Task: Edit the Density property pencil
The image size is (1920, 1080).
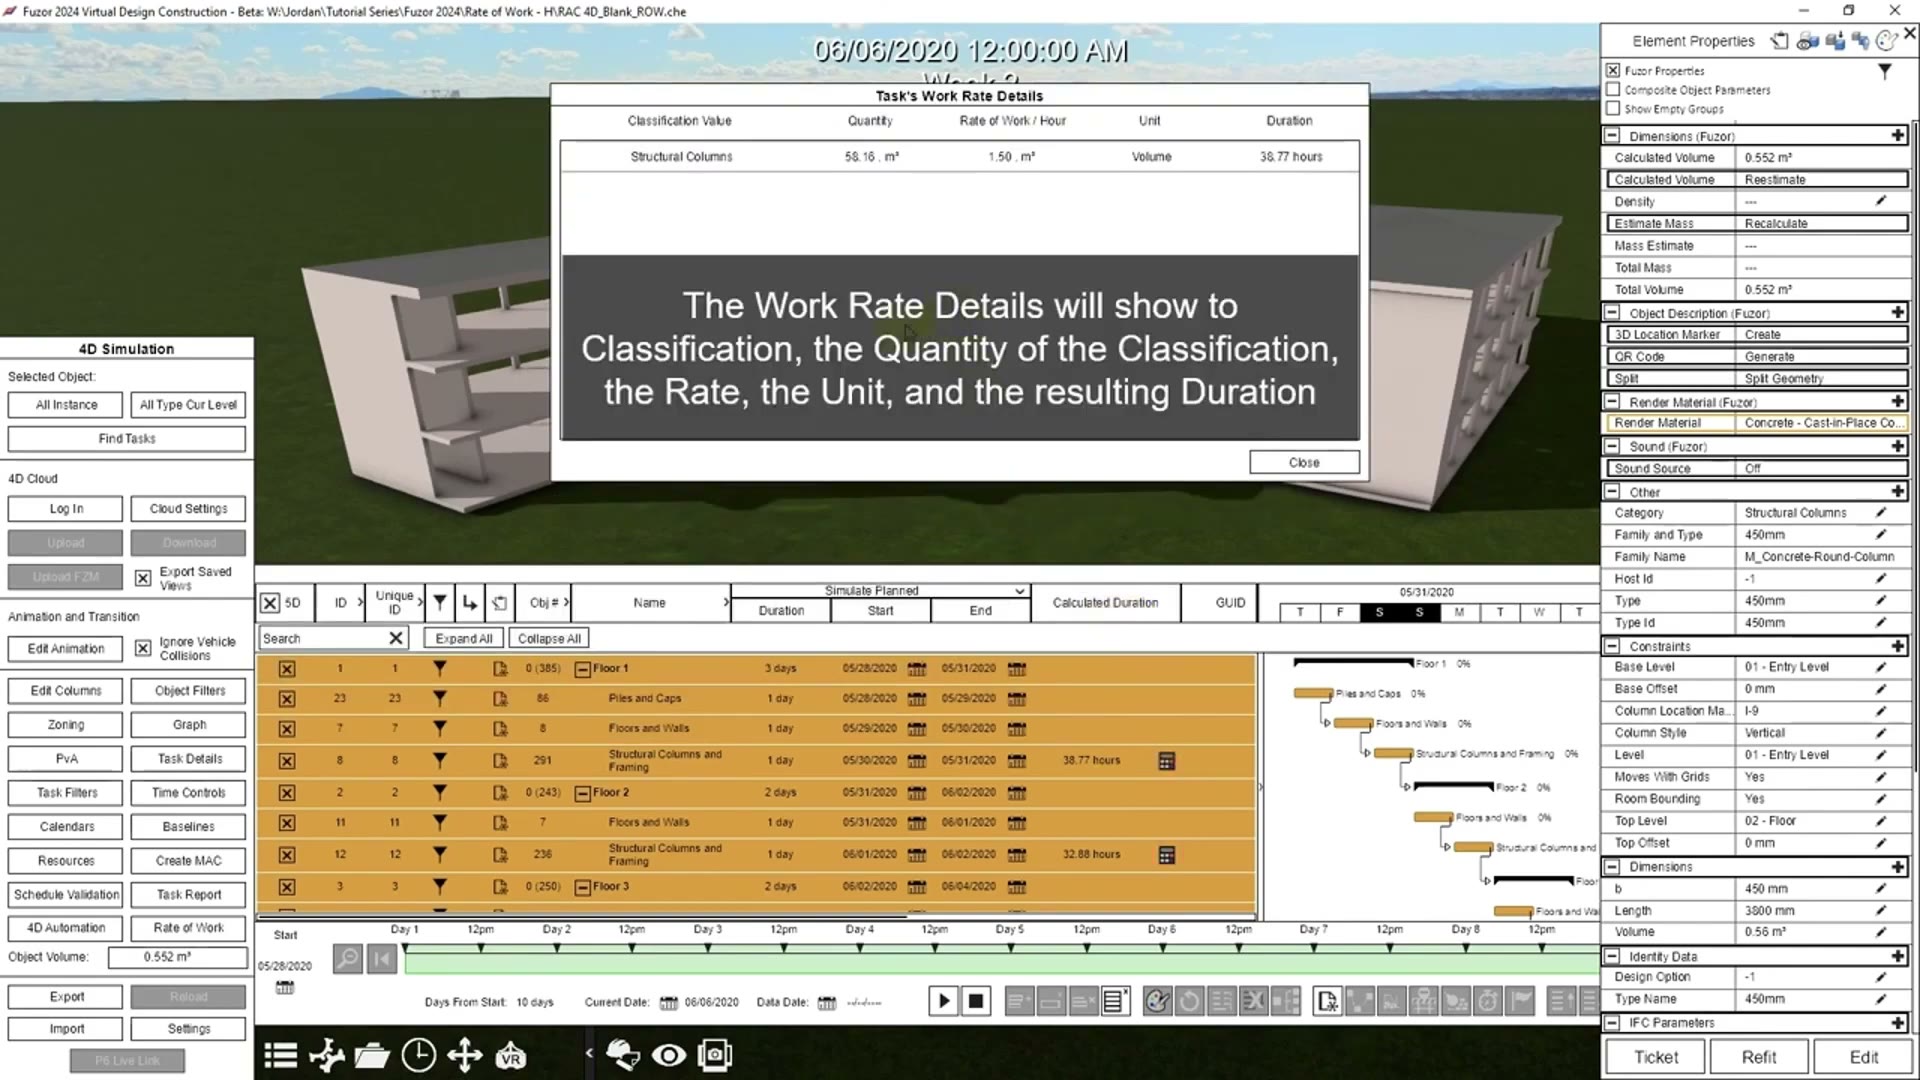Action: pos(1881,201)
